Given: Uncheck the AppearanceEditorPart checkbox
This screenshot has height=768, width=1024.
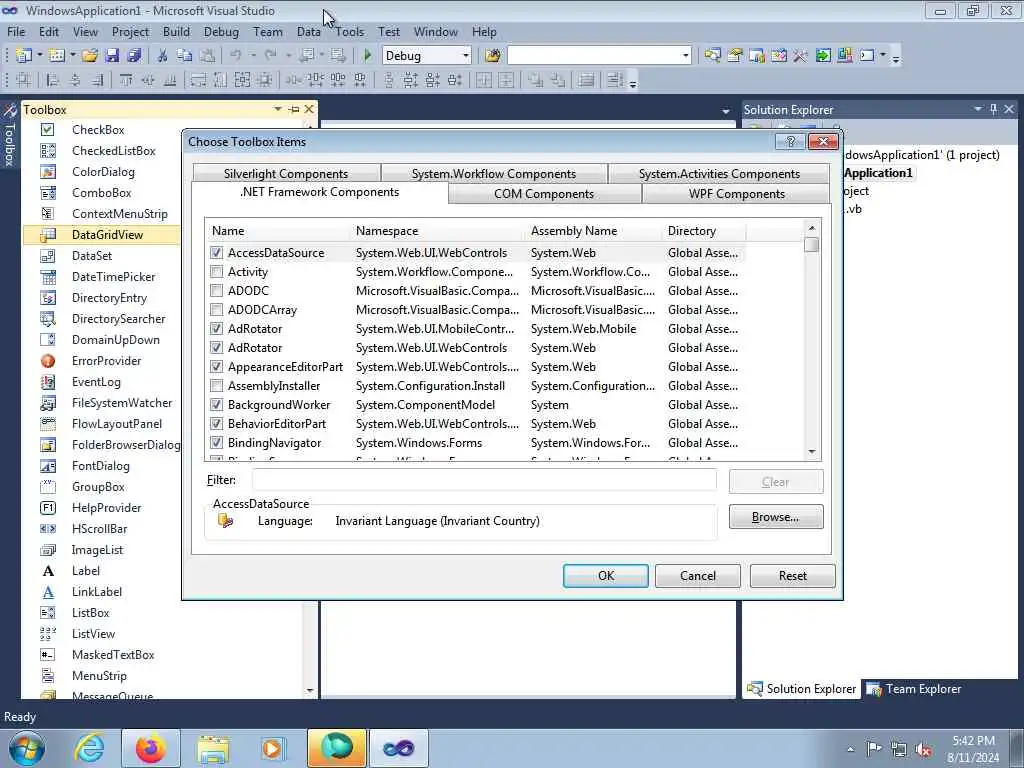Looking at the screenshot, I should [216, 367].
